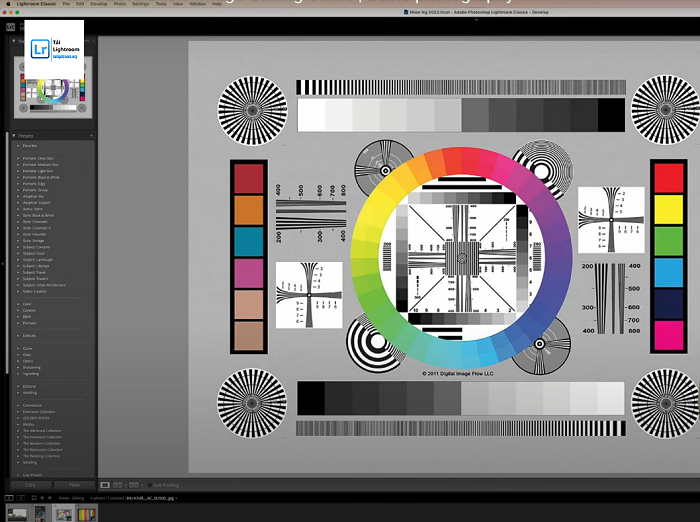Select the Loupe view icon in toolbar
The image size is (700, 522).
pos(106,485)
